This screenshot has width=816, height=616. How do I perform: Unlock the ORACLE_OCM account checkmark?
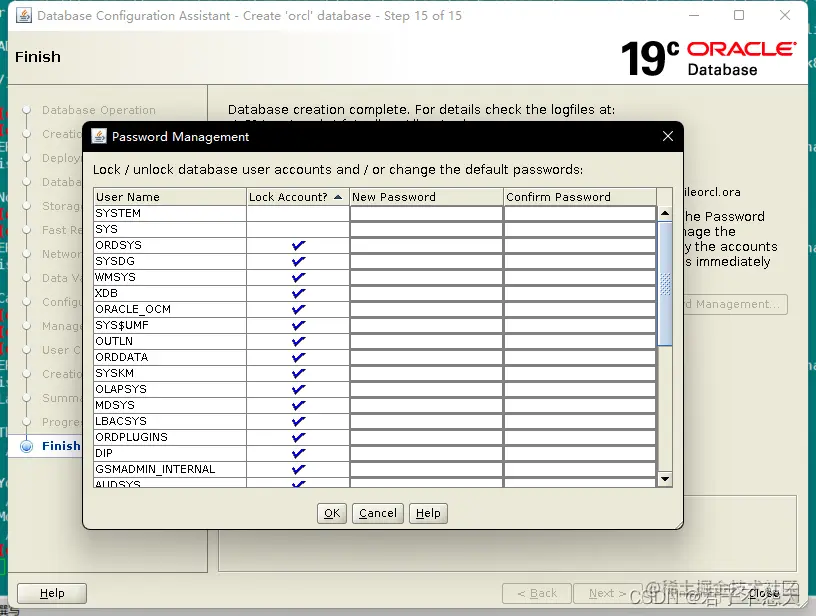click(x=298, y=309)
